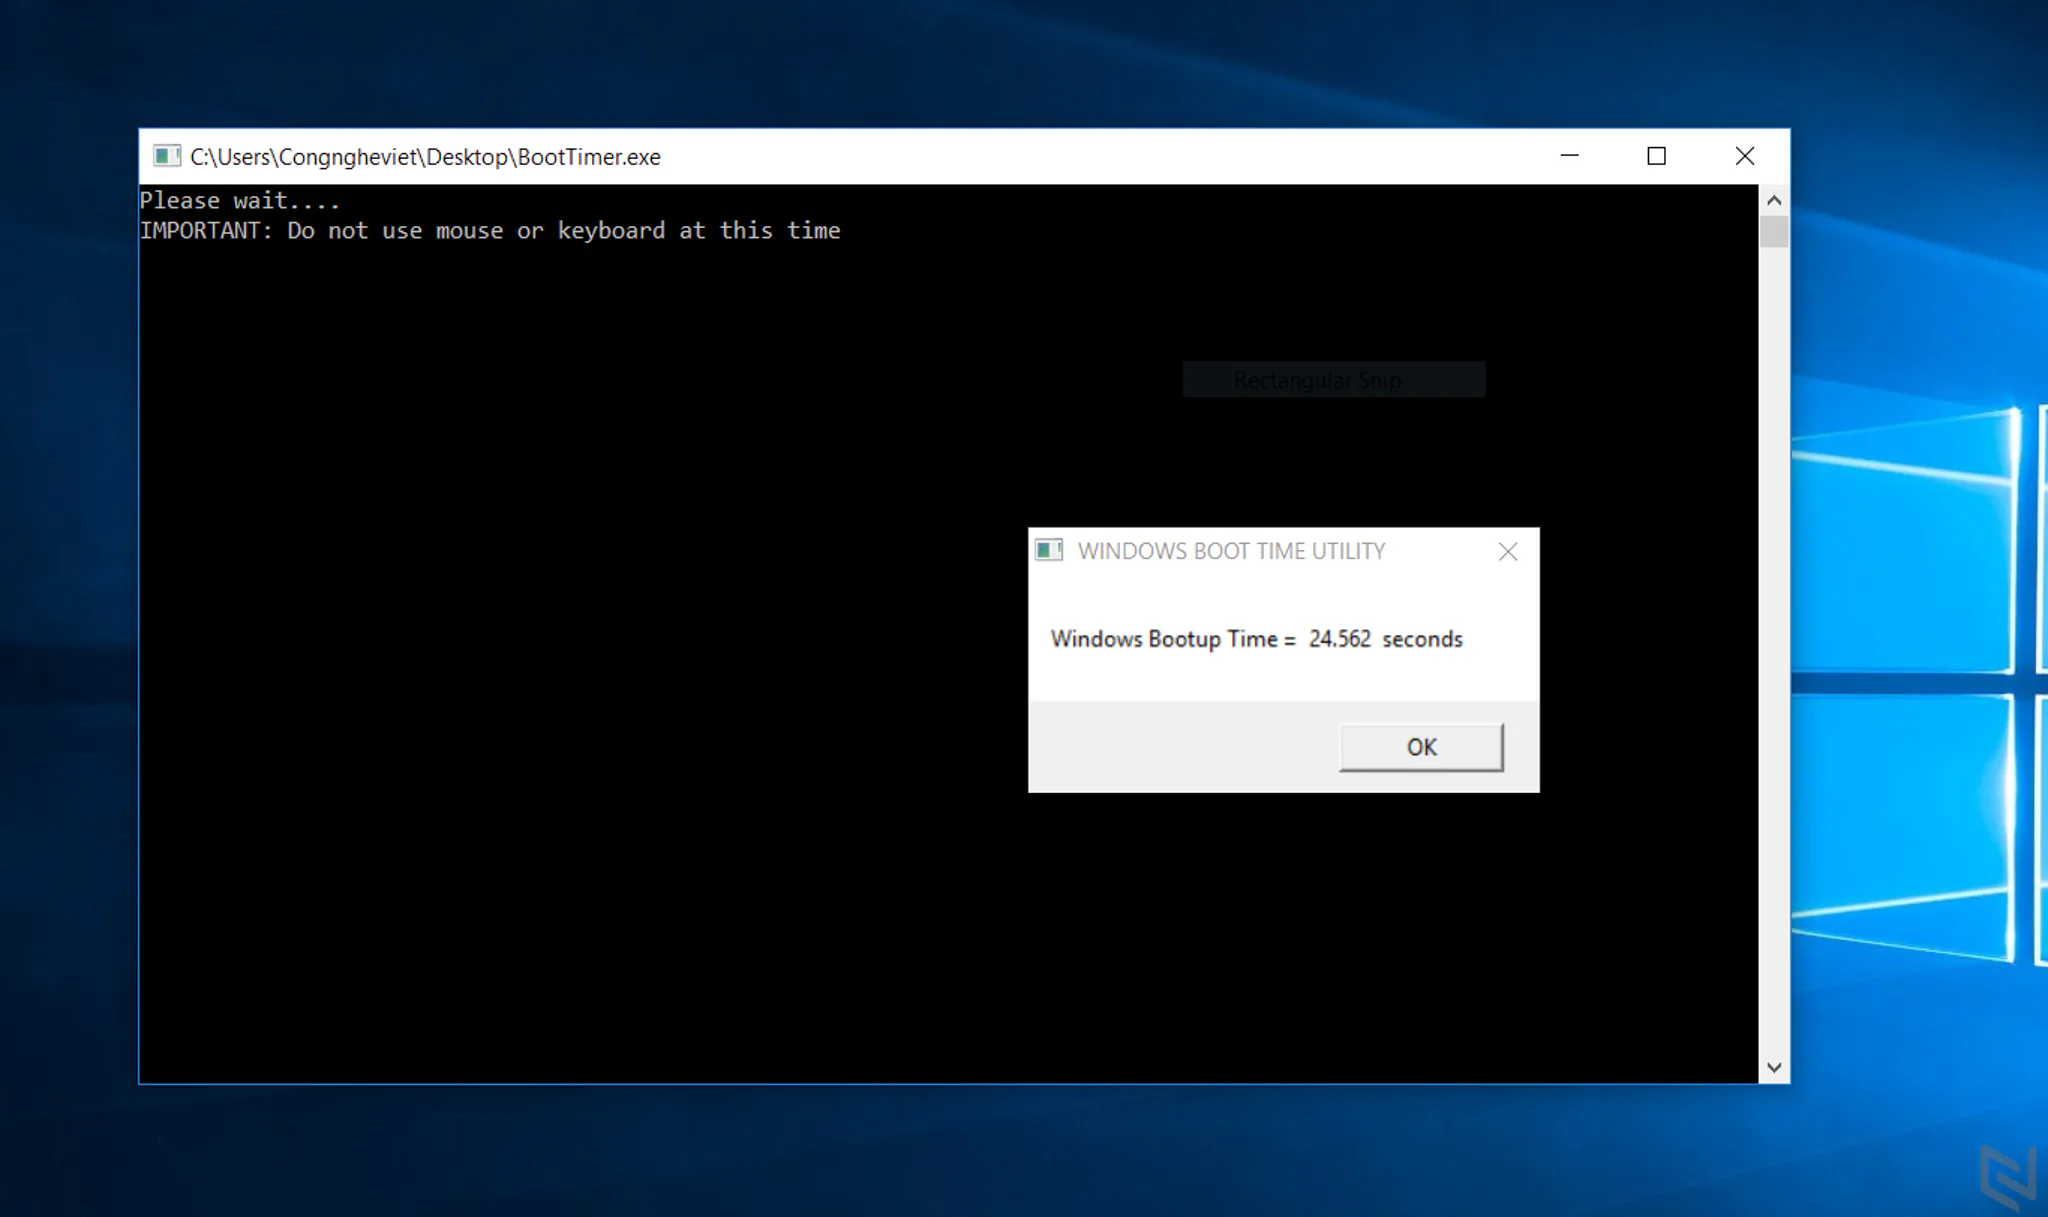Click the console scrollbar up arrow

pos(1774,200)
